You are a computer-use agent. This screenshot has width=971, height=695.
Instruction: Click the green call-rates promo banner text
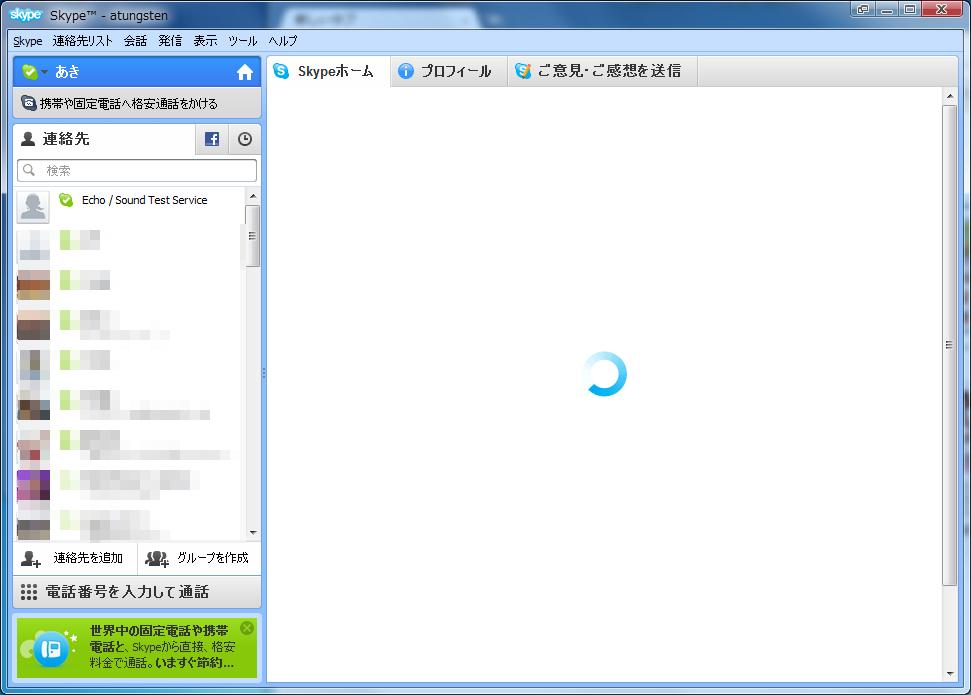tap(162, 647)
